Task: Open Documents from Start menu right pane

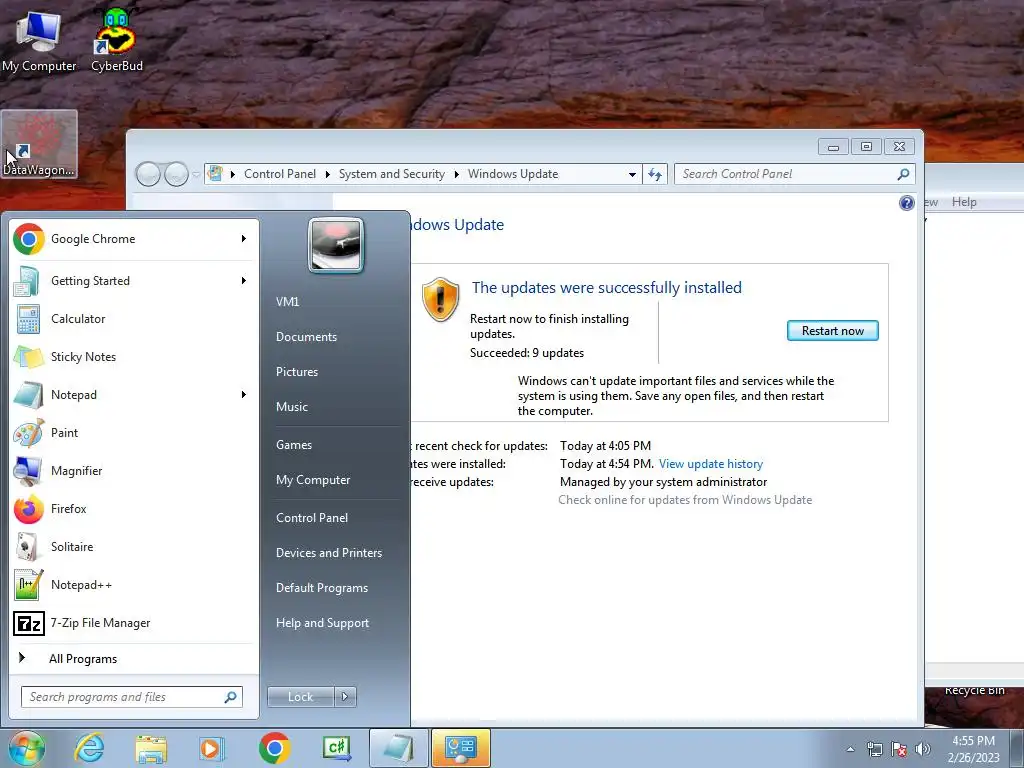Action: click(306, 337)
